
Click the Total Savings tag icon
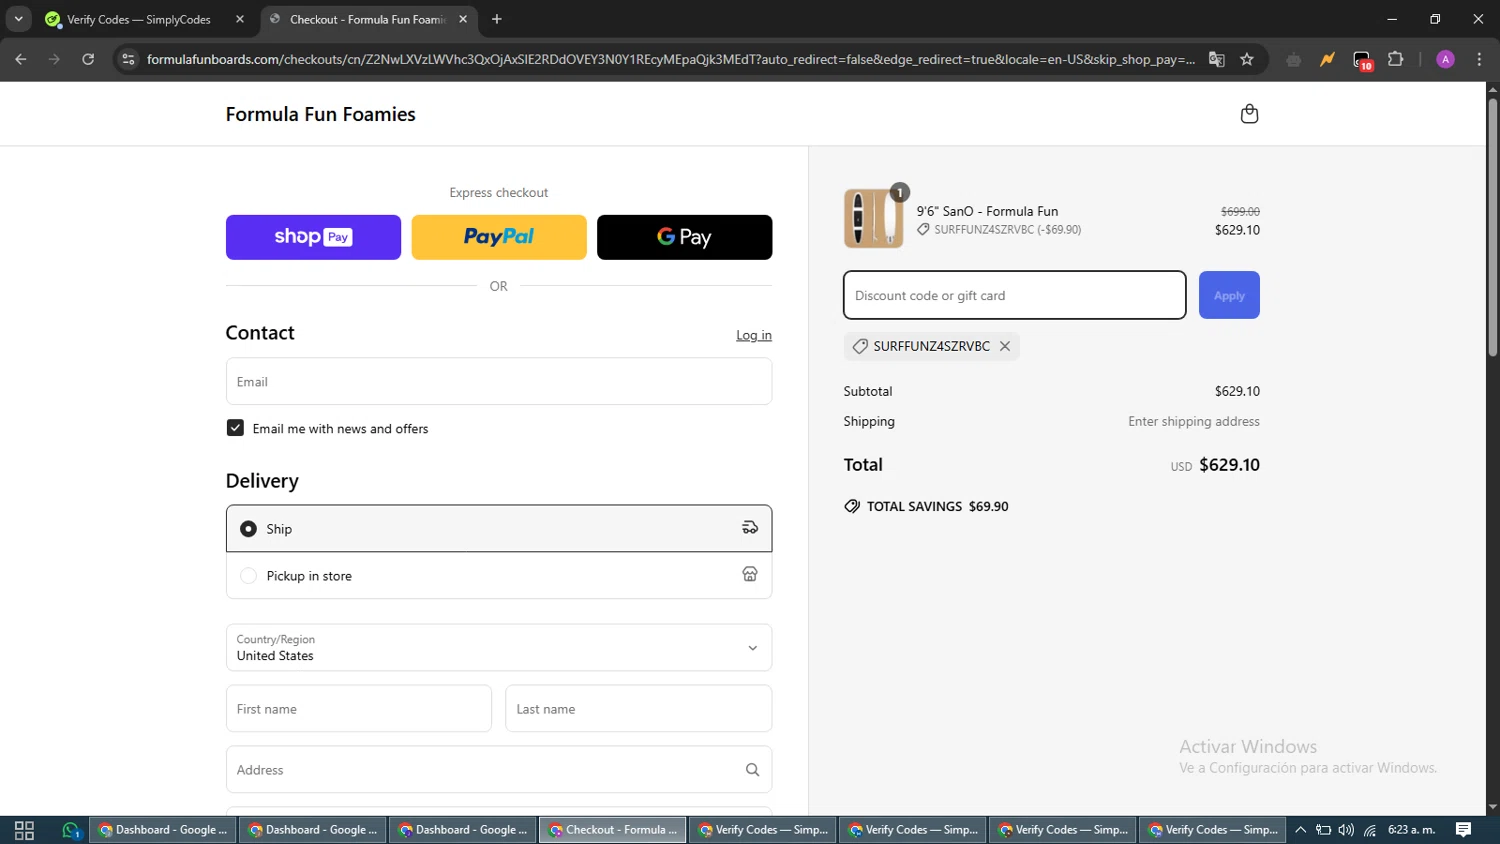point(852,506)
